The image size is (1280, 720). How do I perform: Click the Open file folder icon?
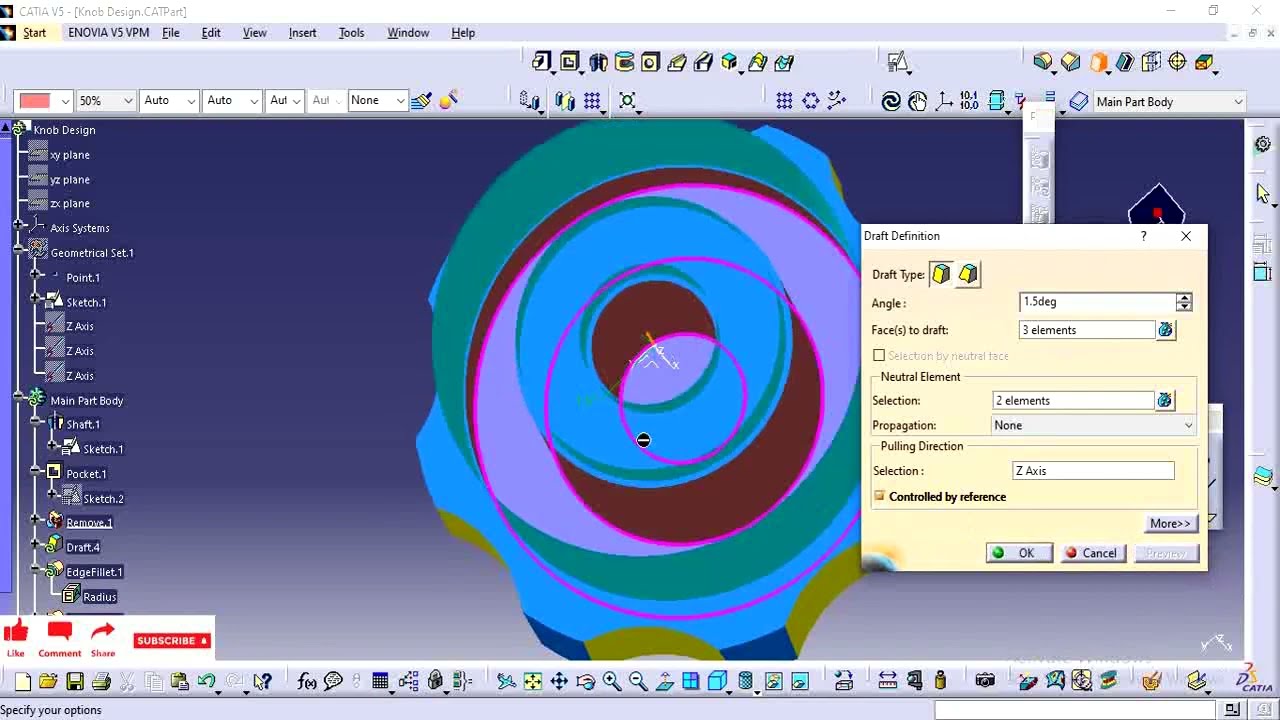pos(48,682)
